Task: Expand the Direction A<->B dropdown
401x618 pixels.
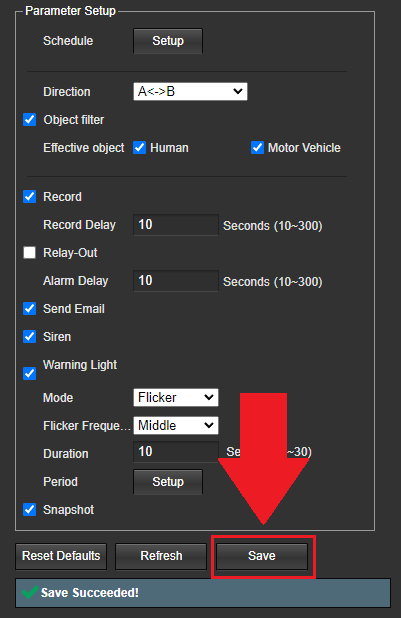Action: click(190, 91)
